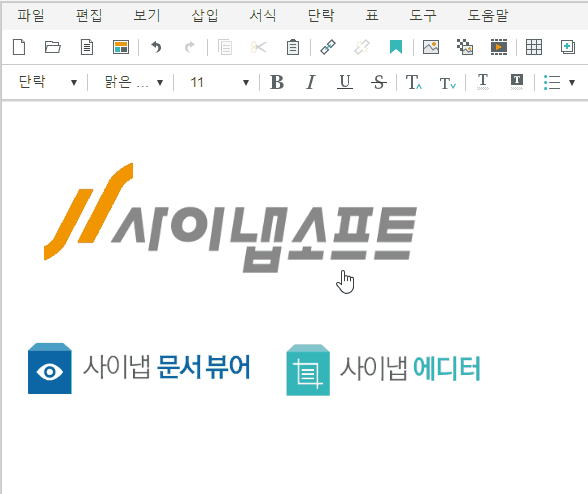Image resolution: width=588 pixels, height=494 pixels.
Task: Redo the undone action
Action: tap(190, 47)
